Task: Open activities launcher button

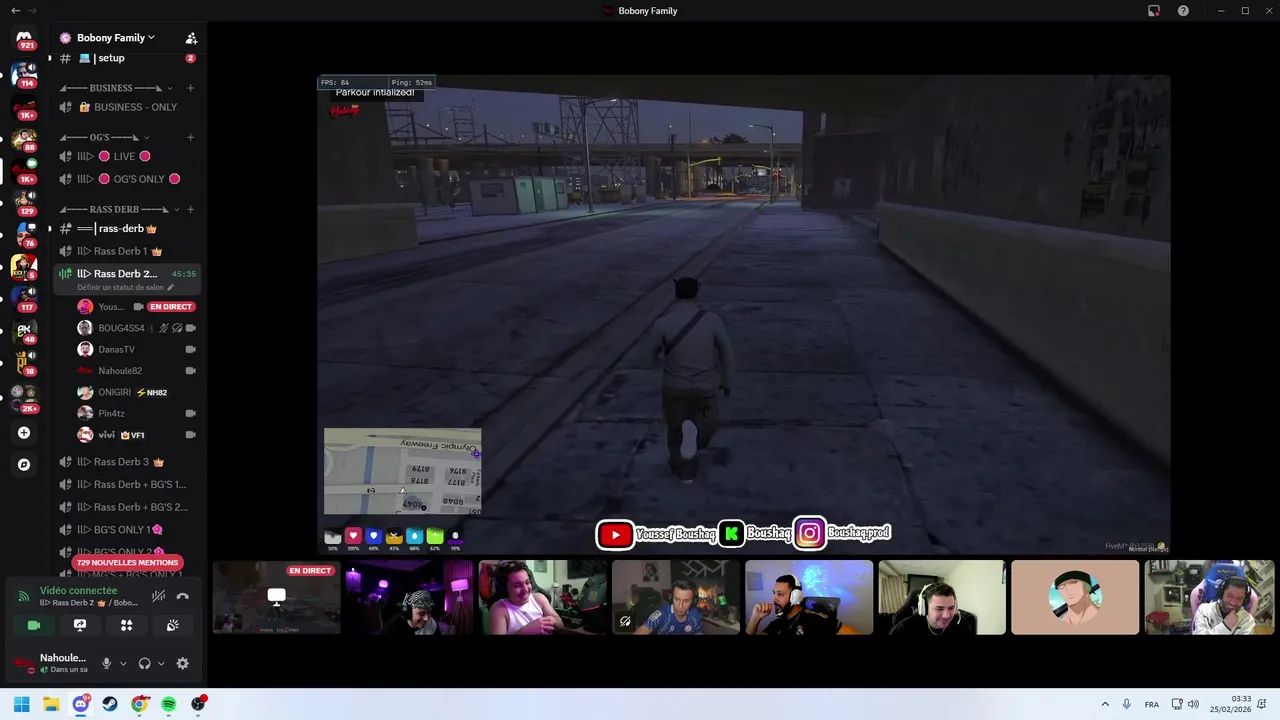Action: pos(126,625)
